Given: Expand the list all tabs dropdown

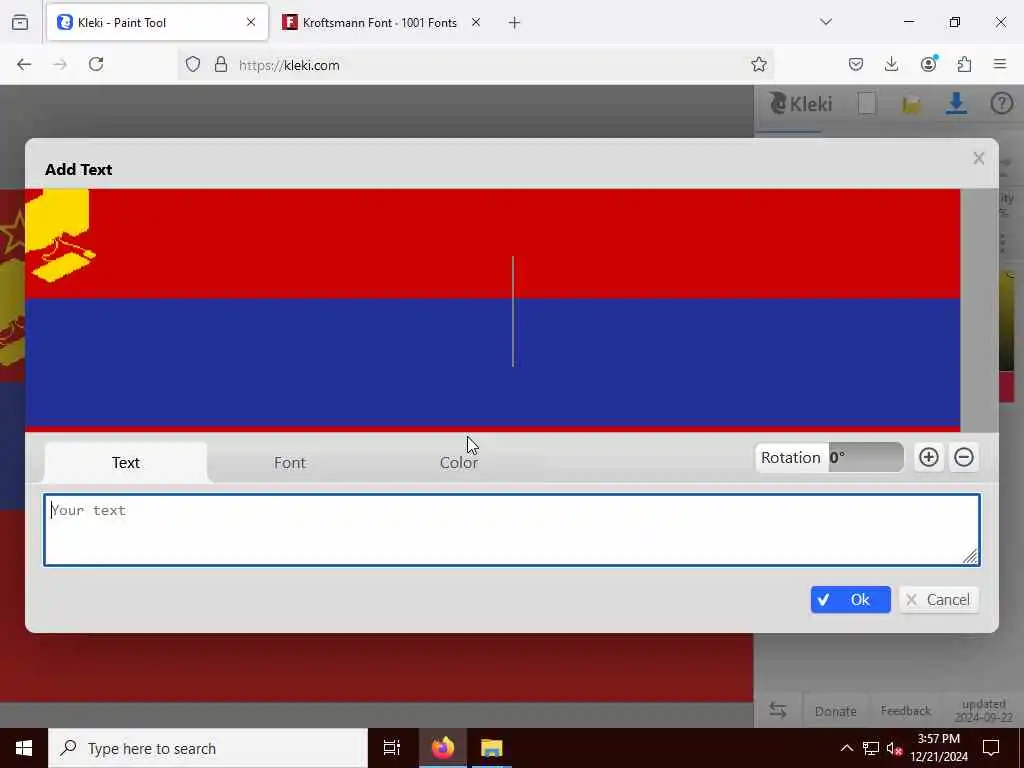Looking at the screenshot, I should pyautogui.click(x=826, y=22).
